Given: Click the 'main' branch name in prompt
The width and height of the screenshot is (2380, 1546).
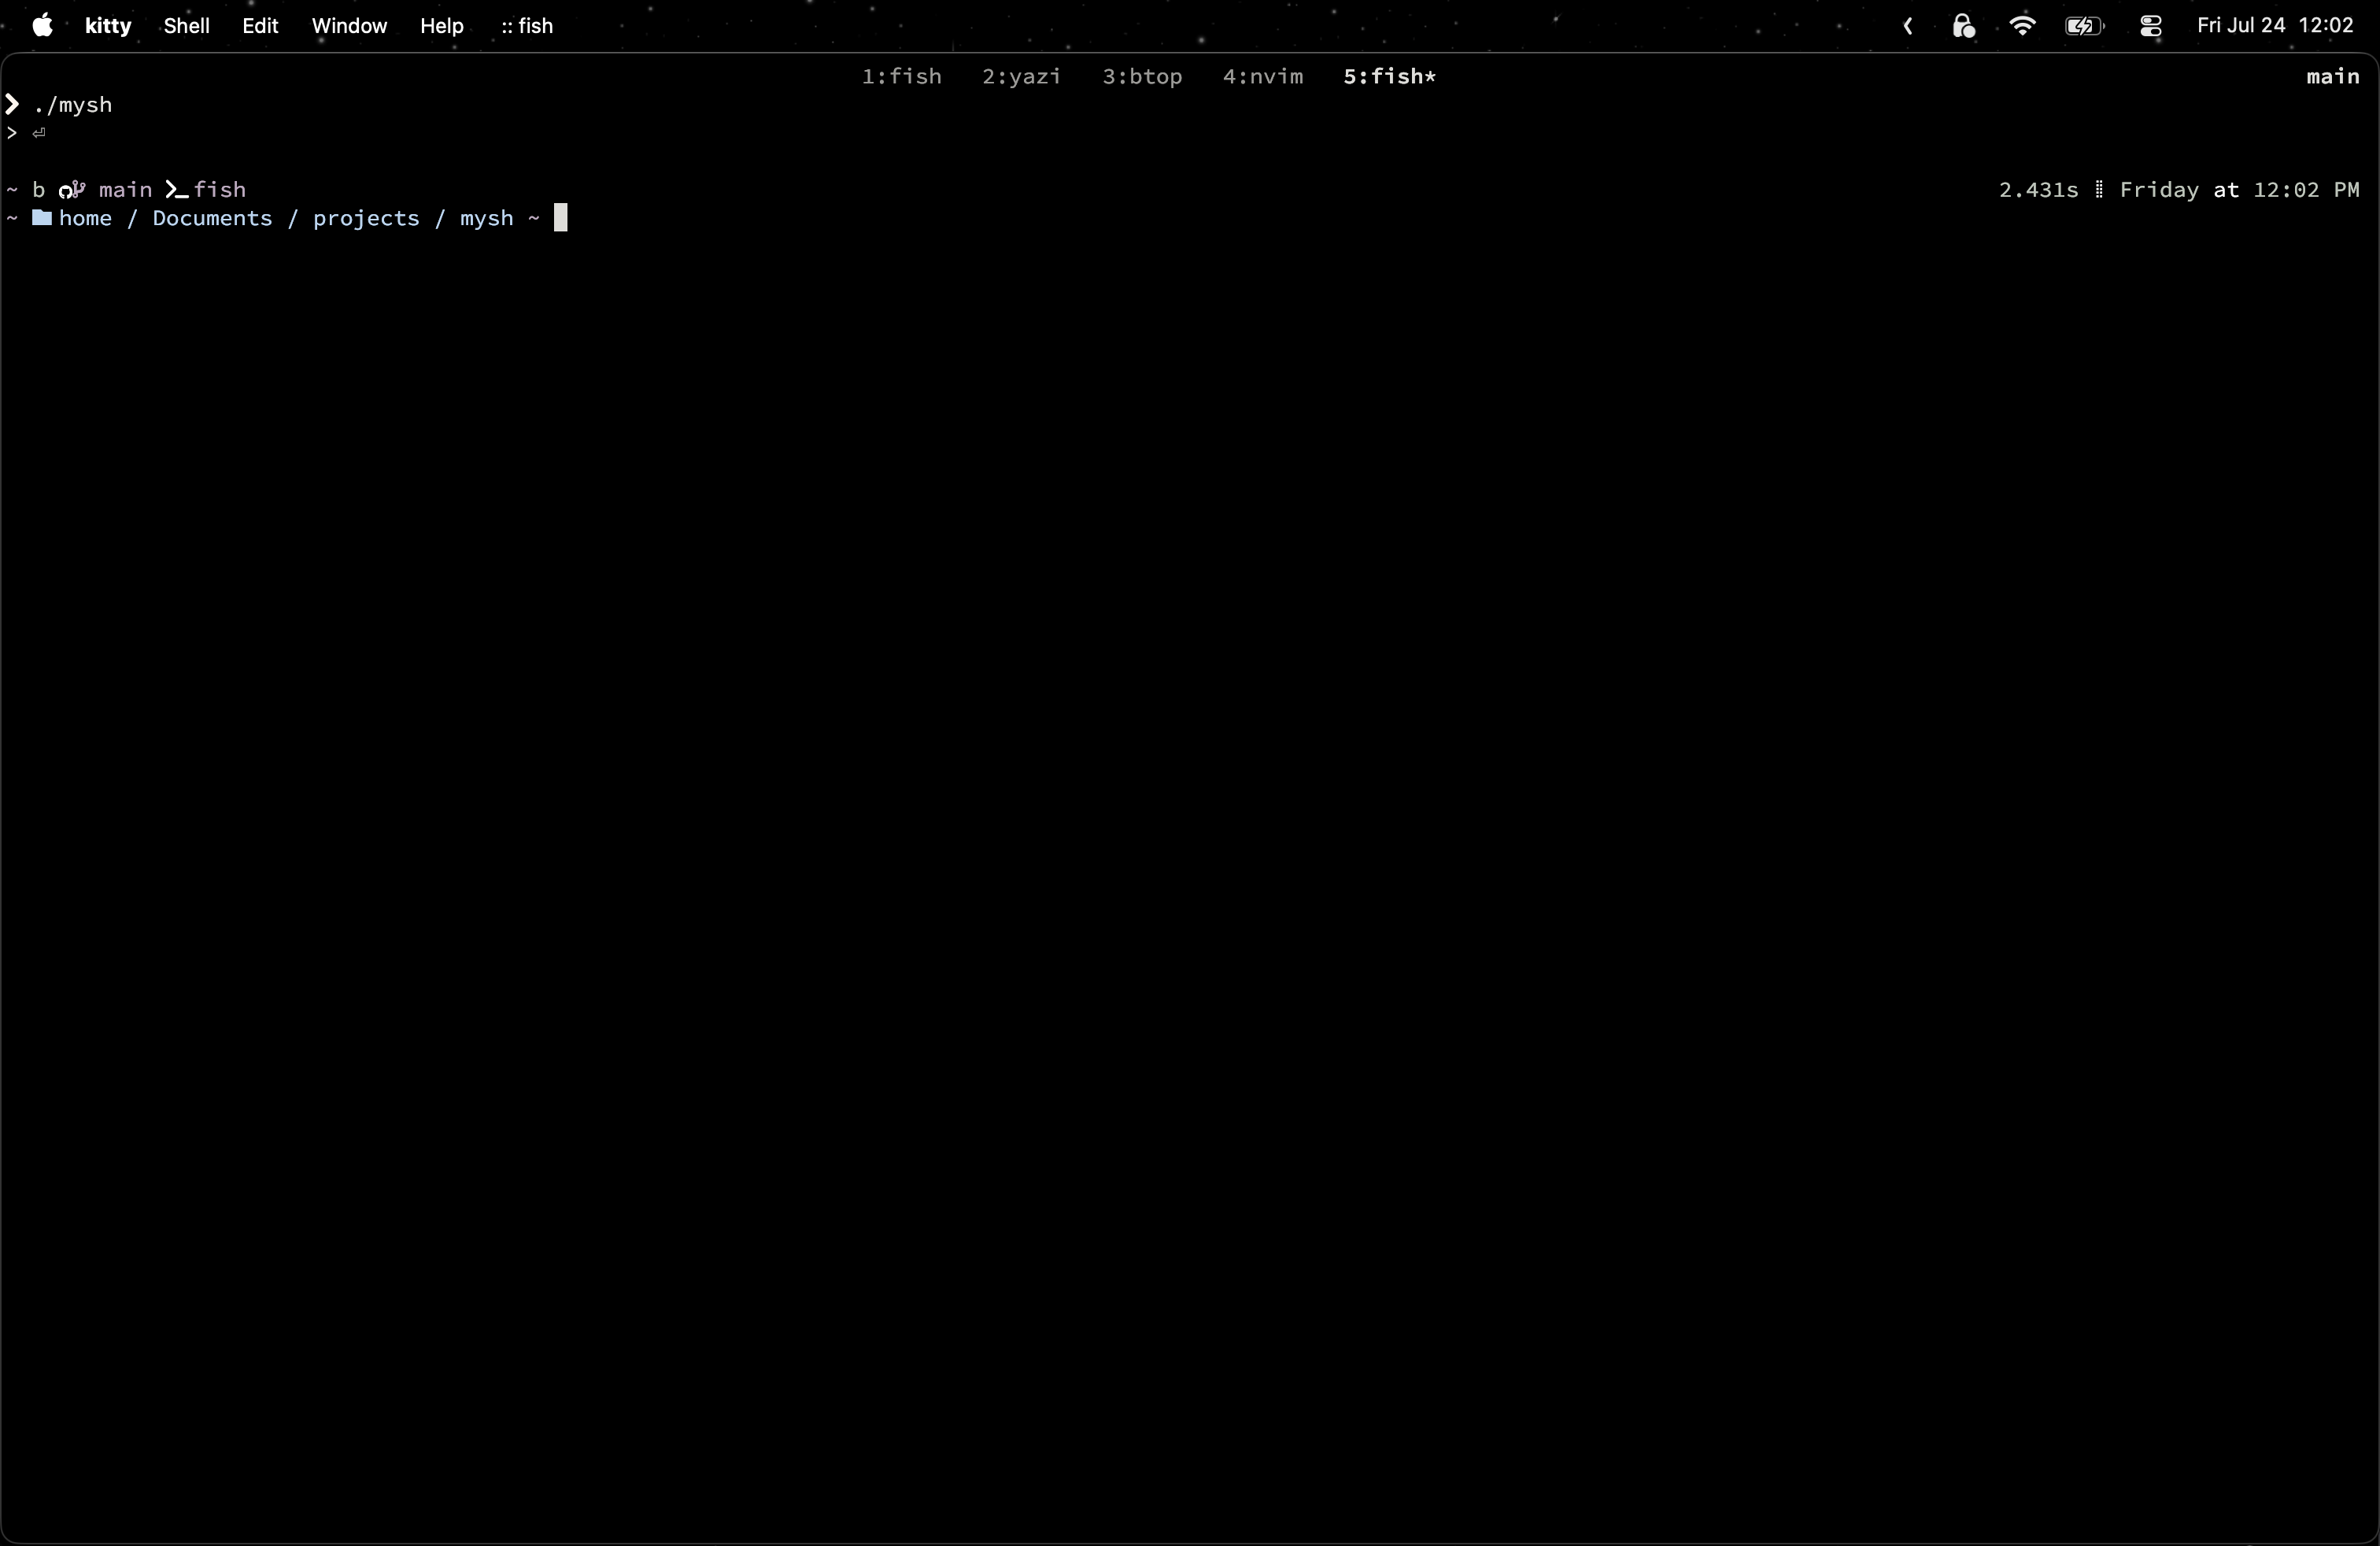Looking at the screenshot, I should pos(125,190).
